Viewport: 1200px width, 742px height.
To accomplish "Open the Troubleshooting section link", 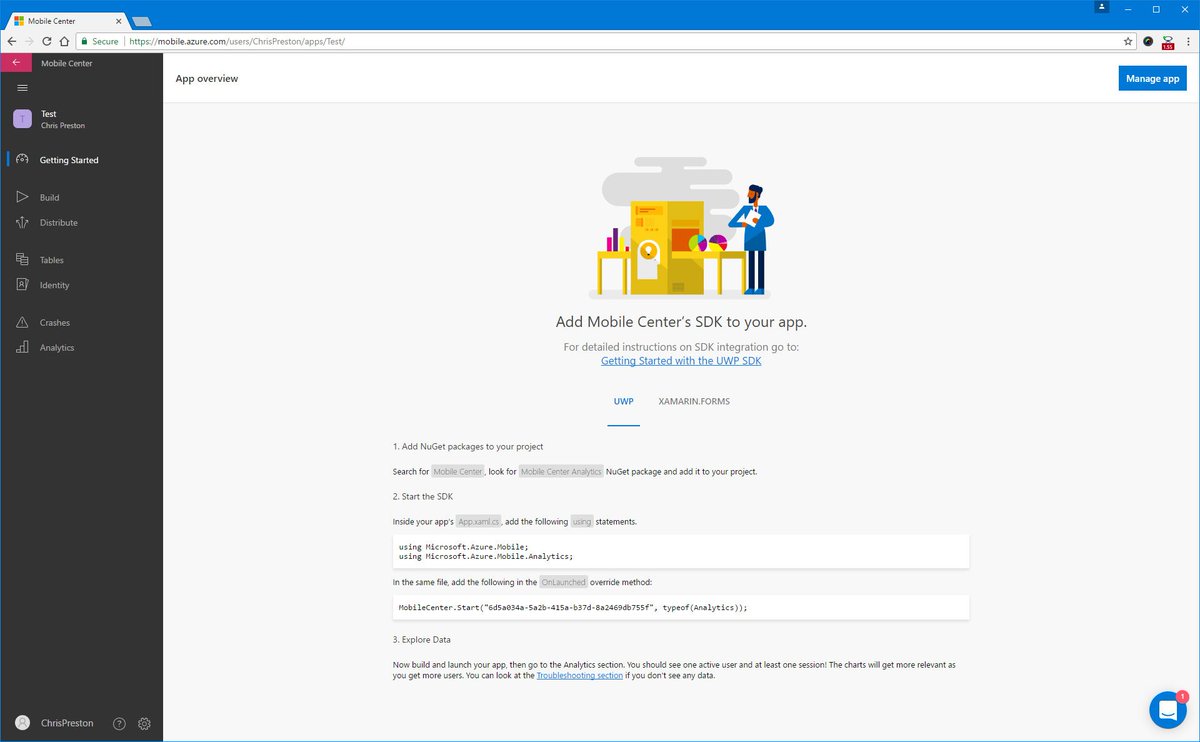I will pos(580,676).
